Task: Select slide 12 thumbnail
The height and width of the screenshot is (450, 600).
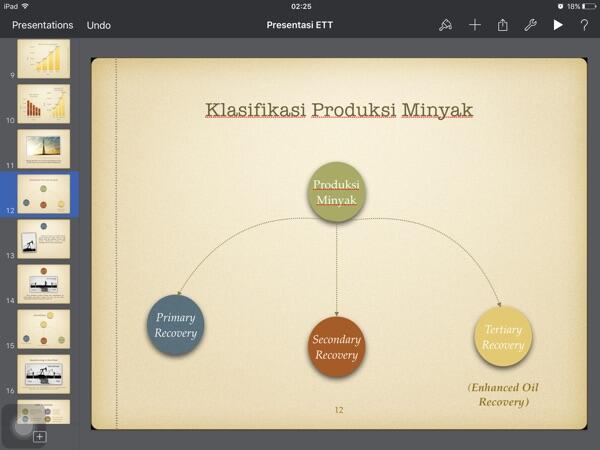Action: (44, 194)
